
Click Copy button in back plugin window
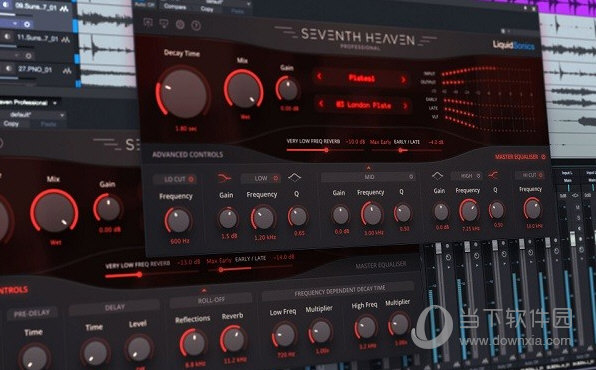tap(11, 124)
